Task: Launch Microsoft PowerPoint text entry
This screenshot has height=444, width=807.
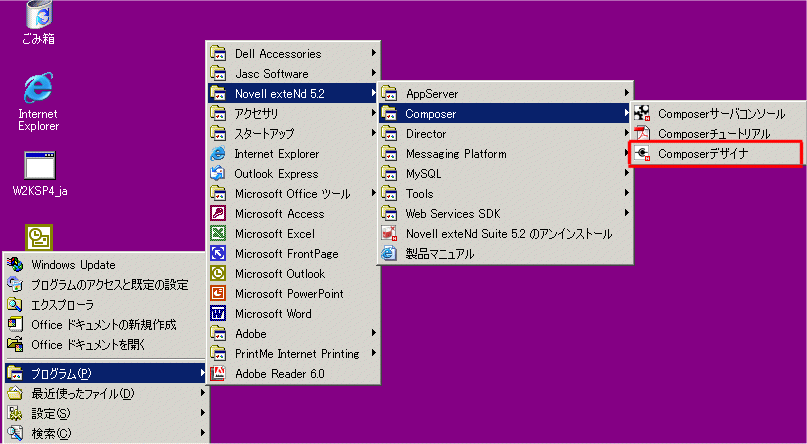Action: click(x=289, y=294)
